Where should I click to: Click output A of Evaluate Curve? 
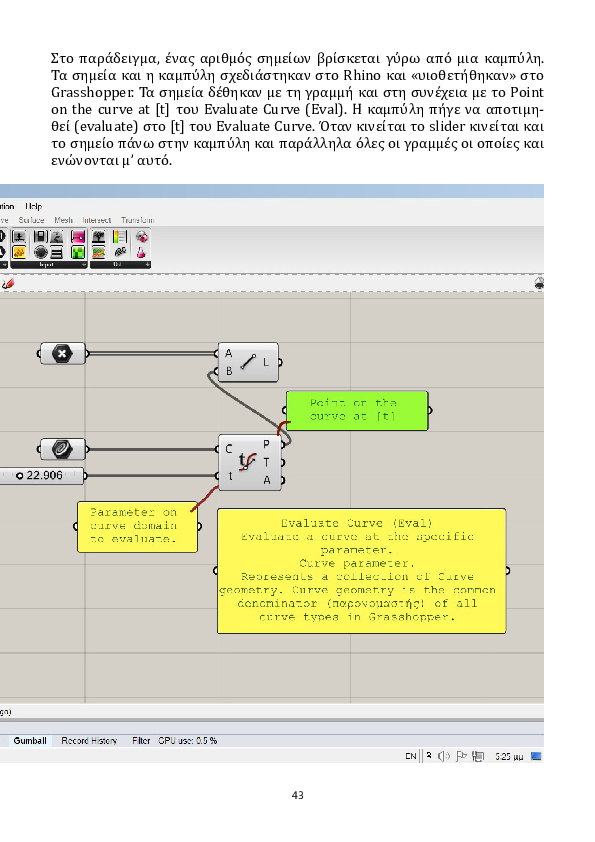pyautogui.click(x=267, y=481)
